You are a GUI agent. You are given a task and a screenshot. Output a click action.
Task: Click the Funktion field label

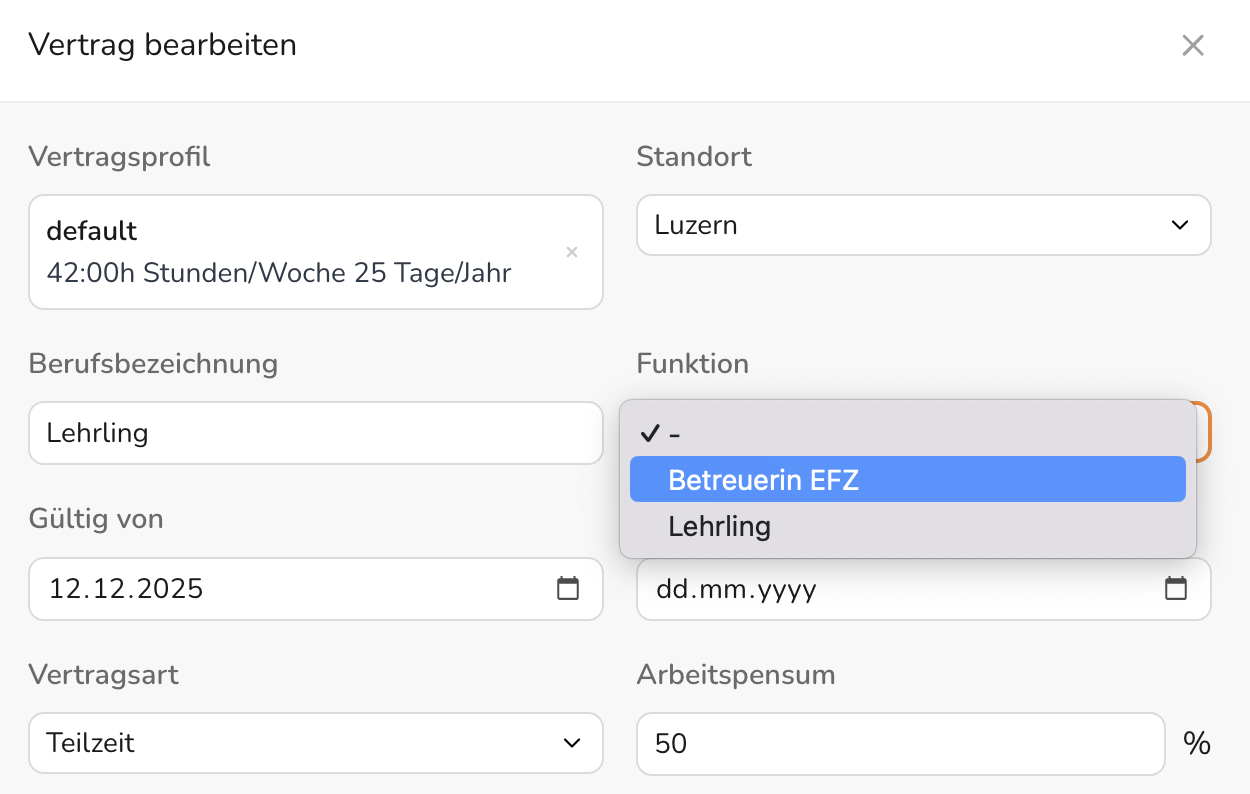(x=693, y=363)
